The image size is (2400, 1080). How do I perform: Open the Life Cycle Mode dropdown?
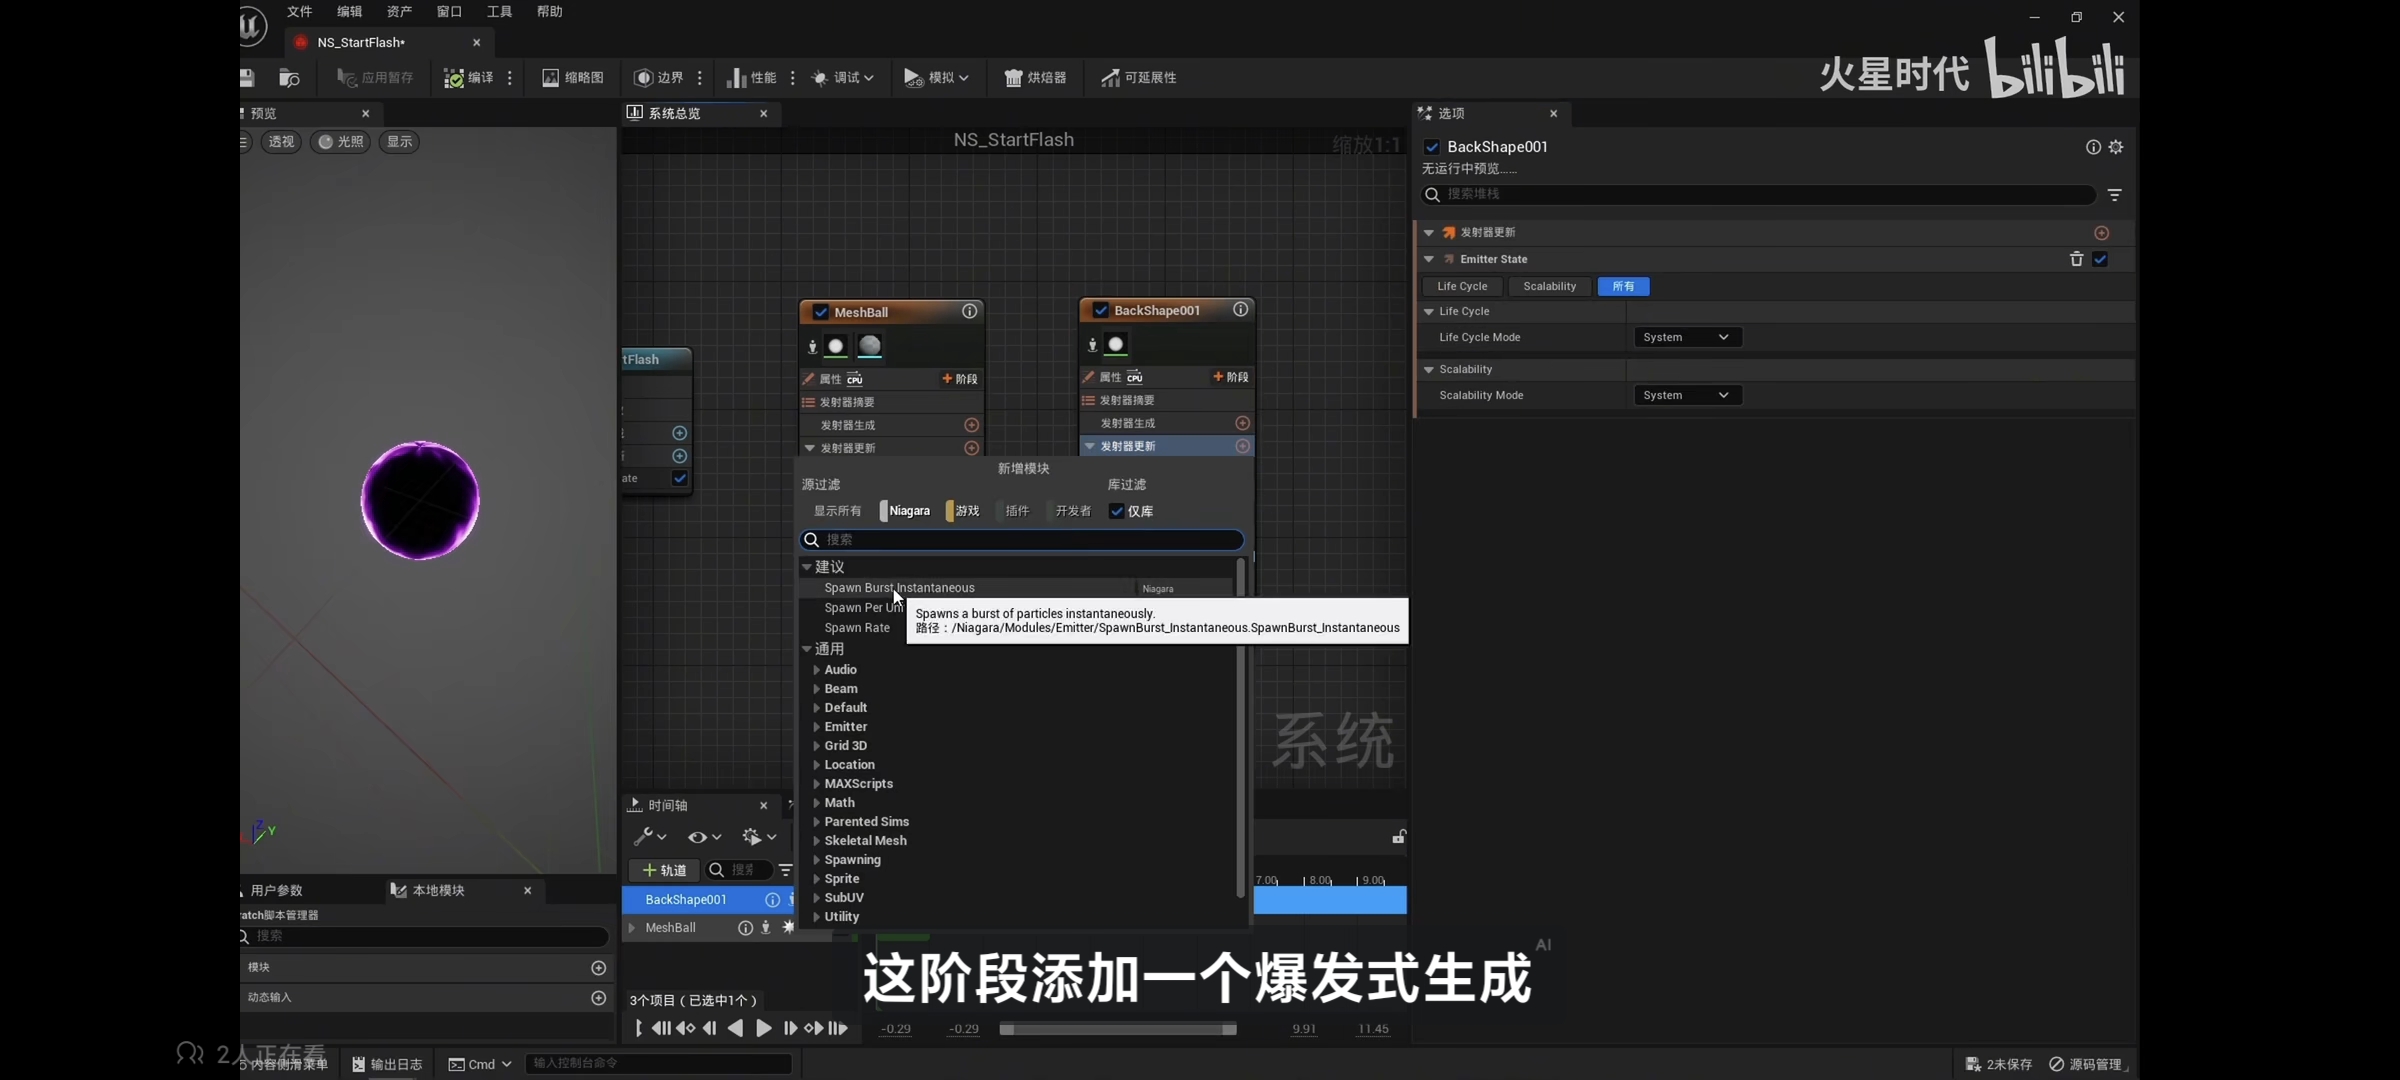[x=1686, y=337]
